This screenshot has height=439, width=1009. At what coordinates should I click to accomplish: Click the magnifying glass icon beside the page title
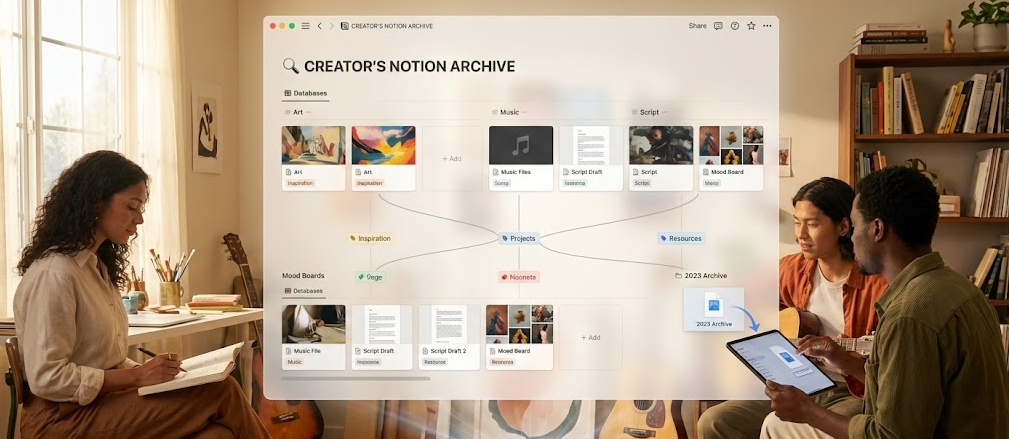pos(291,66)
